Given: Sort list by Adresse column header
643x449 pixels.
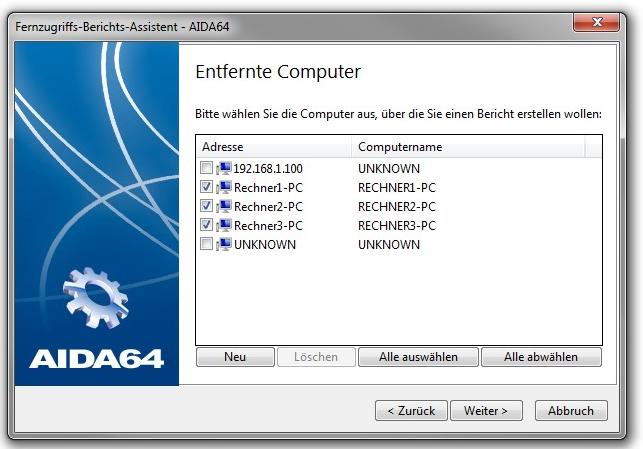Looking at the screenshot, I should tap(274, 147).
